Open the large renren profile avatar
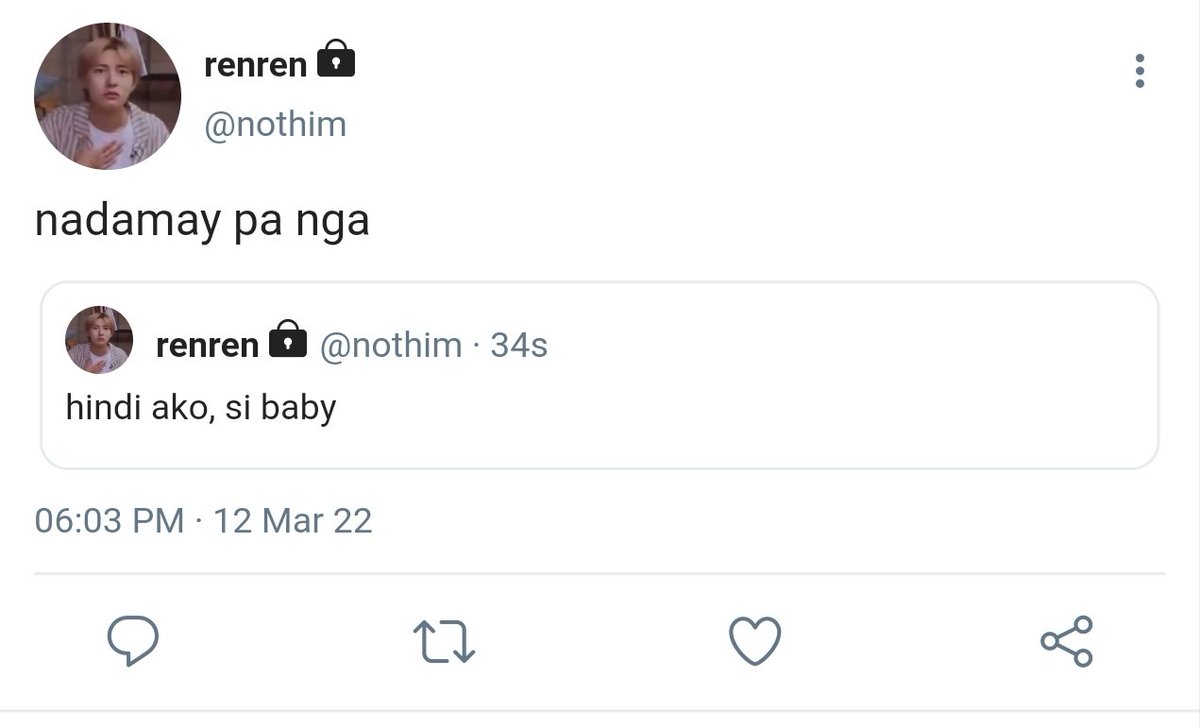Screen dimensions: 1200x728 (107, 96)
